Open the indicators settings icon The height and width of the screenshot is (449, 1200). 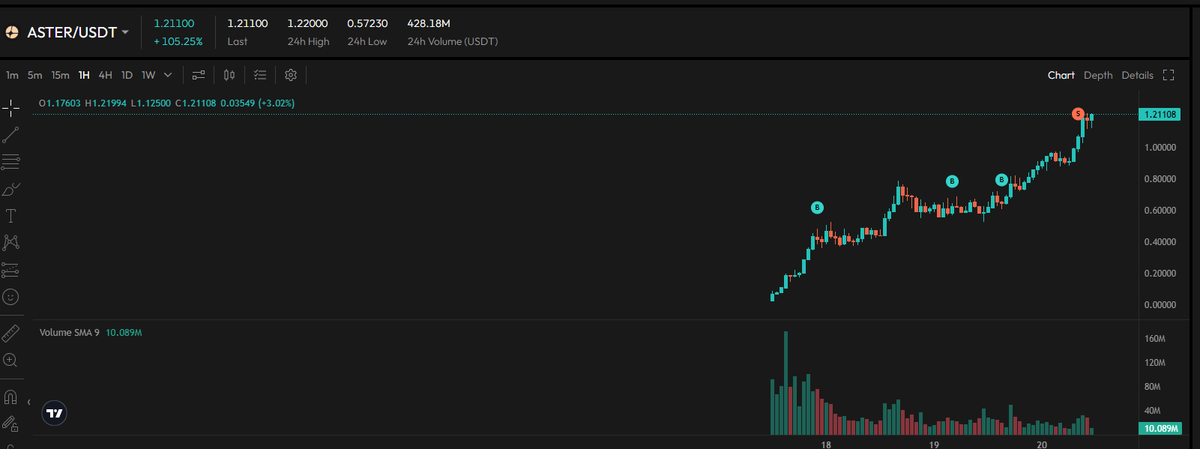click(x=198, y=74)
